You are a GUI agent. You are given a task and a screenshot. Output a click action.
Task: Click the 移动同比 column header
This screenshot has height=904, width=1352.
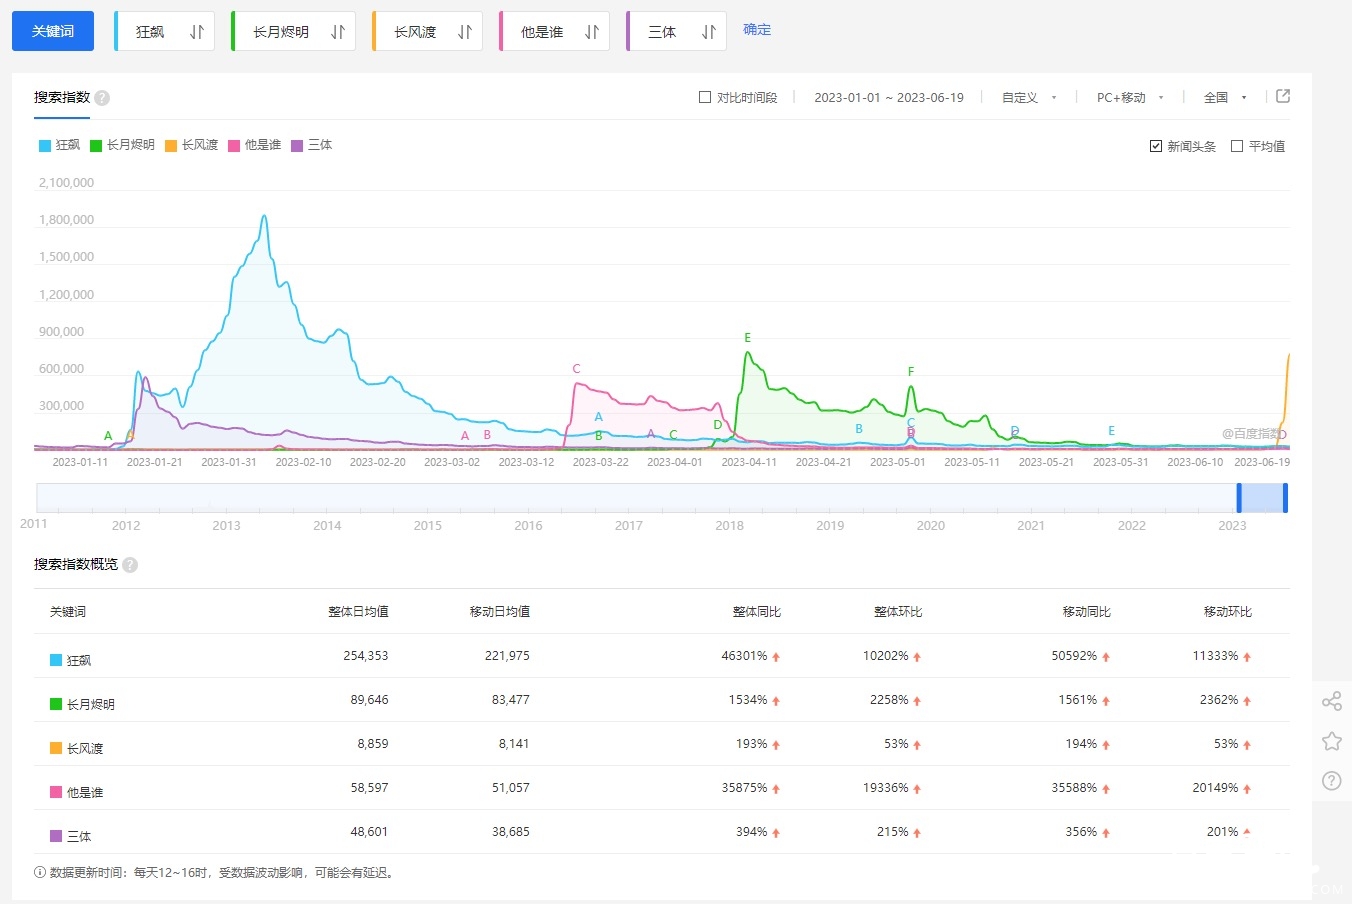pos(1087,612)
